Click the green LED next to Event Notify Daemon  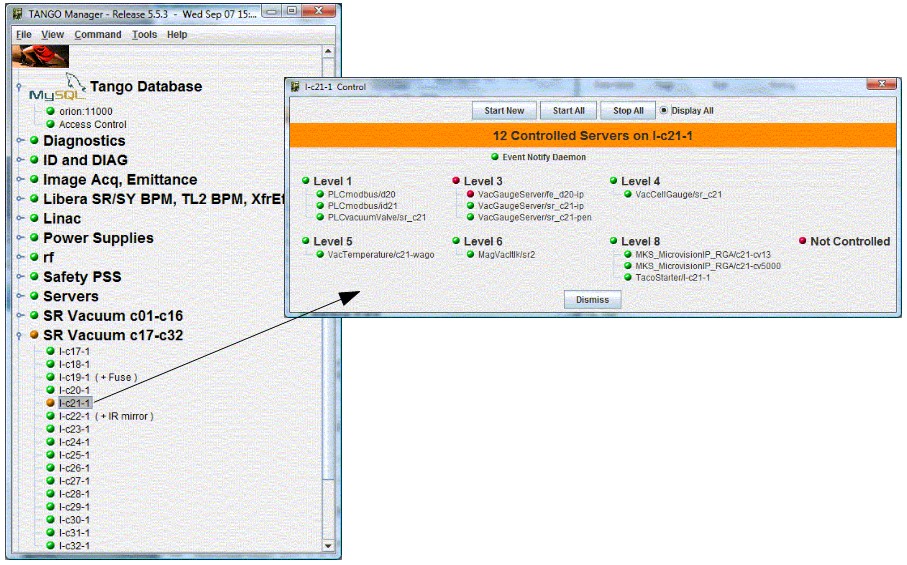pyautogui.click(x=494, y=157)
